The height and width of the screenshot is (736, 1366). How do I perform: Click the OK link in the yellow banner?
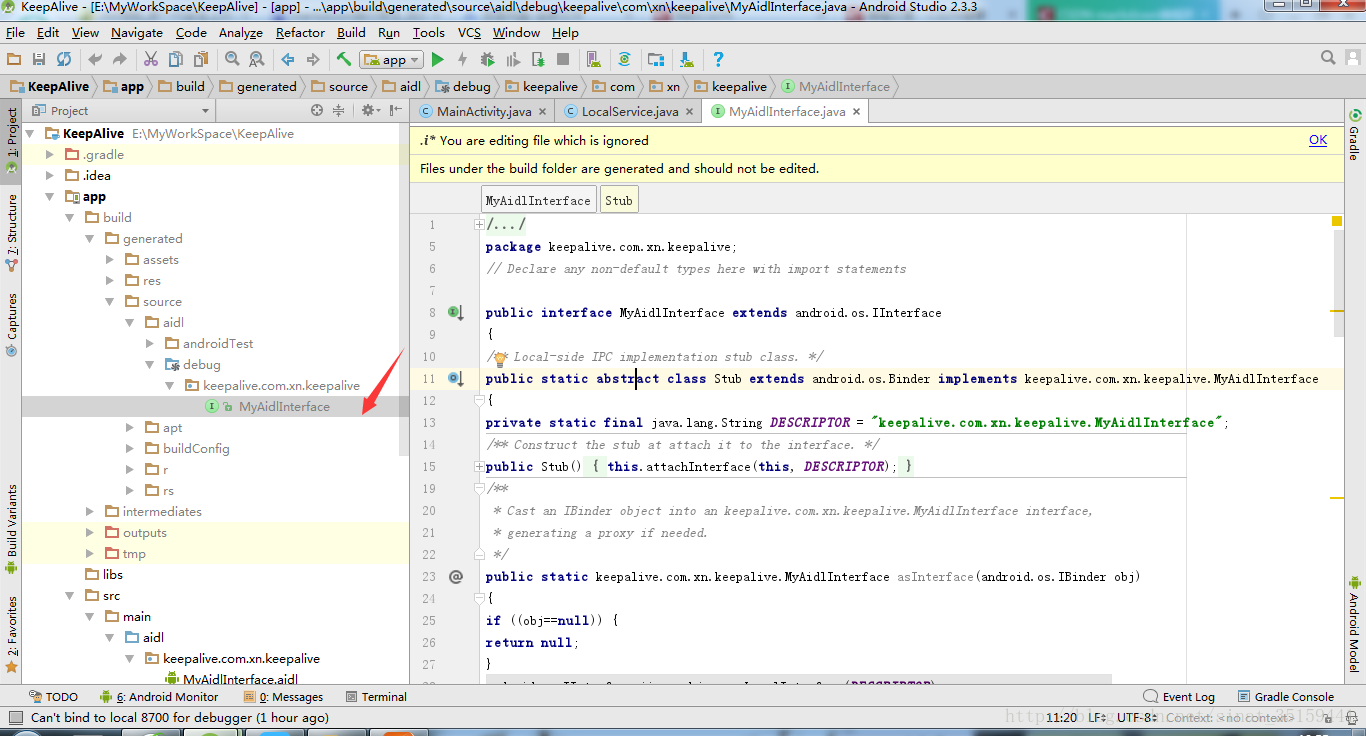[x=1318, y=140]
